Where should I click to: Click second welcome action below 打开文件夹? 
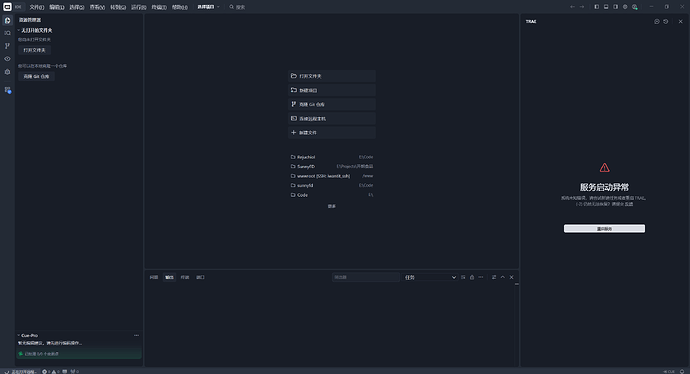(x=332, y=90)
